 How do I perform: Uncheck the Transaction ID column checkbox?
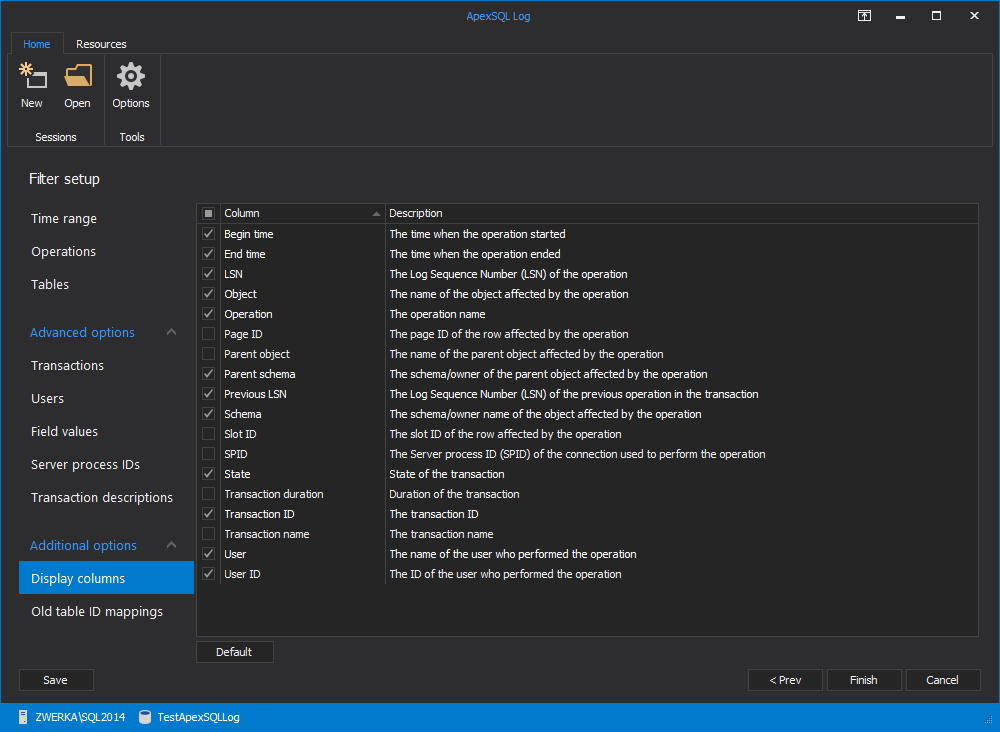click(x=209, y=514)
